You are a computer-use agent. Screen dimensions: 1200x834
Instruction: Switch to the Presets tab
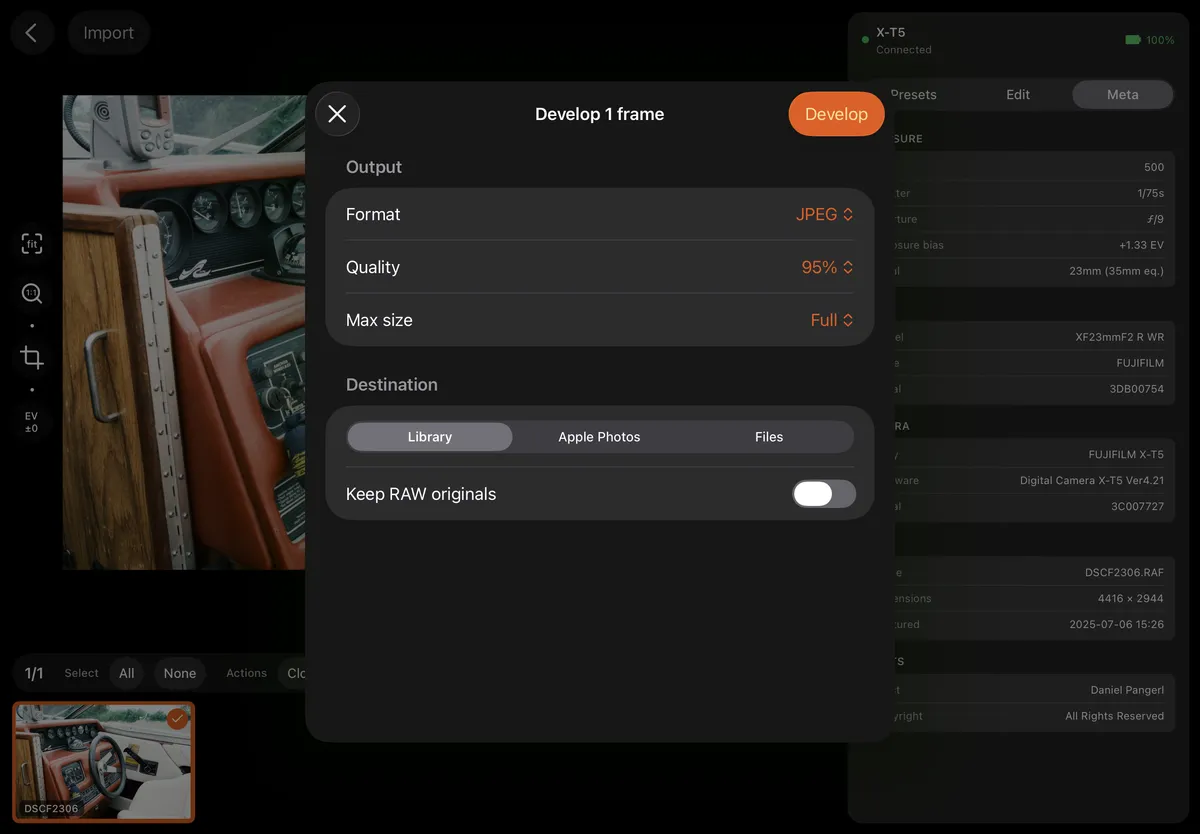913,94
